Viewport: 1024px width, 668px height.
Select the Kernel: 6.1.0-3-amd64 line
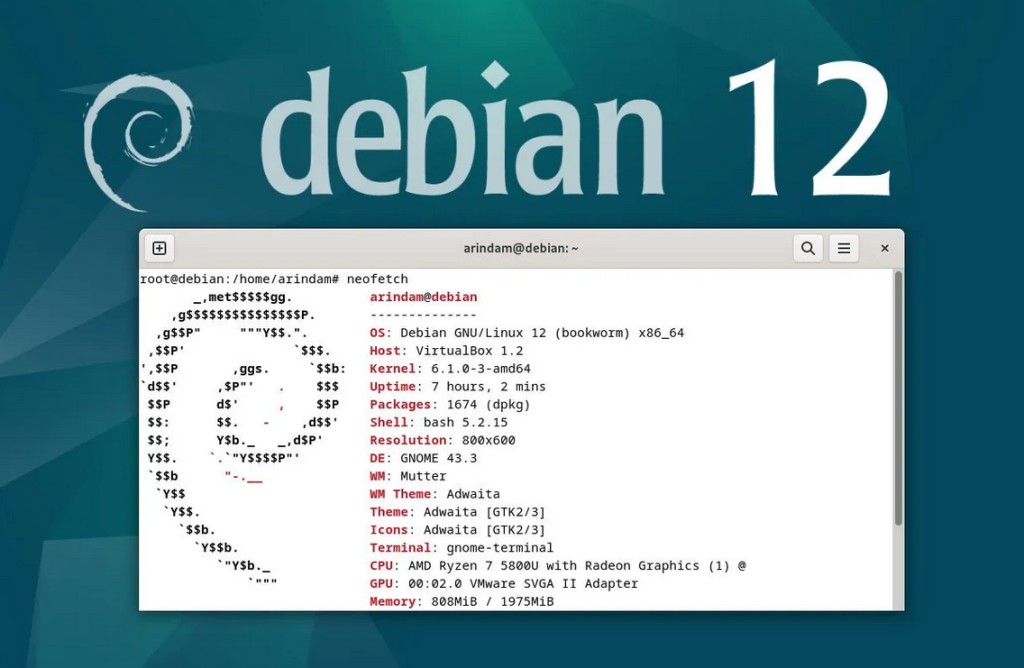[450, 369]
